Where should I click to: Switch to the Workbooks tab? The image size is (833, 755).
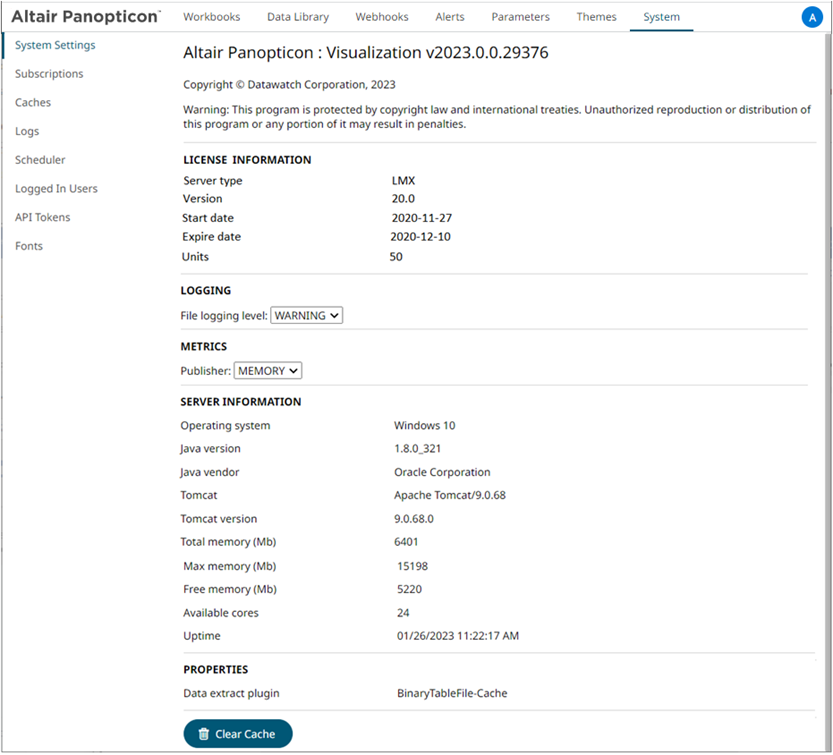[x=213, y=16]
